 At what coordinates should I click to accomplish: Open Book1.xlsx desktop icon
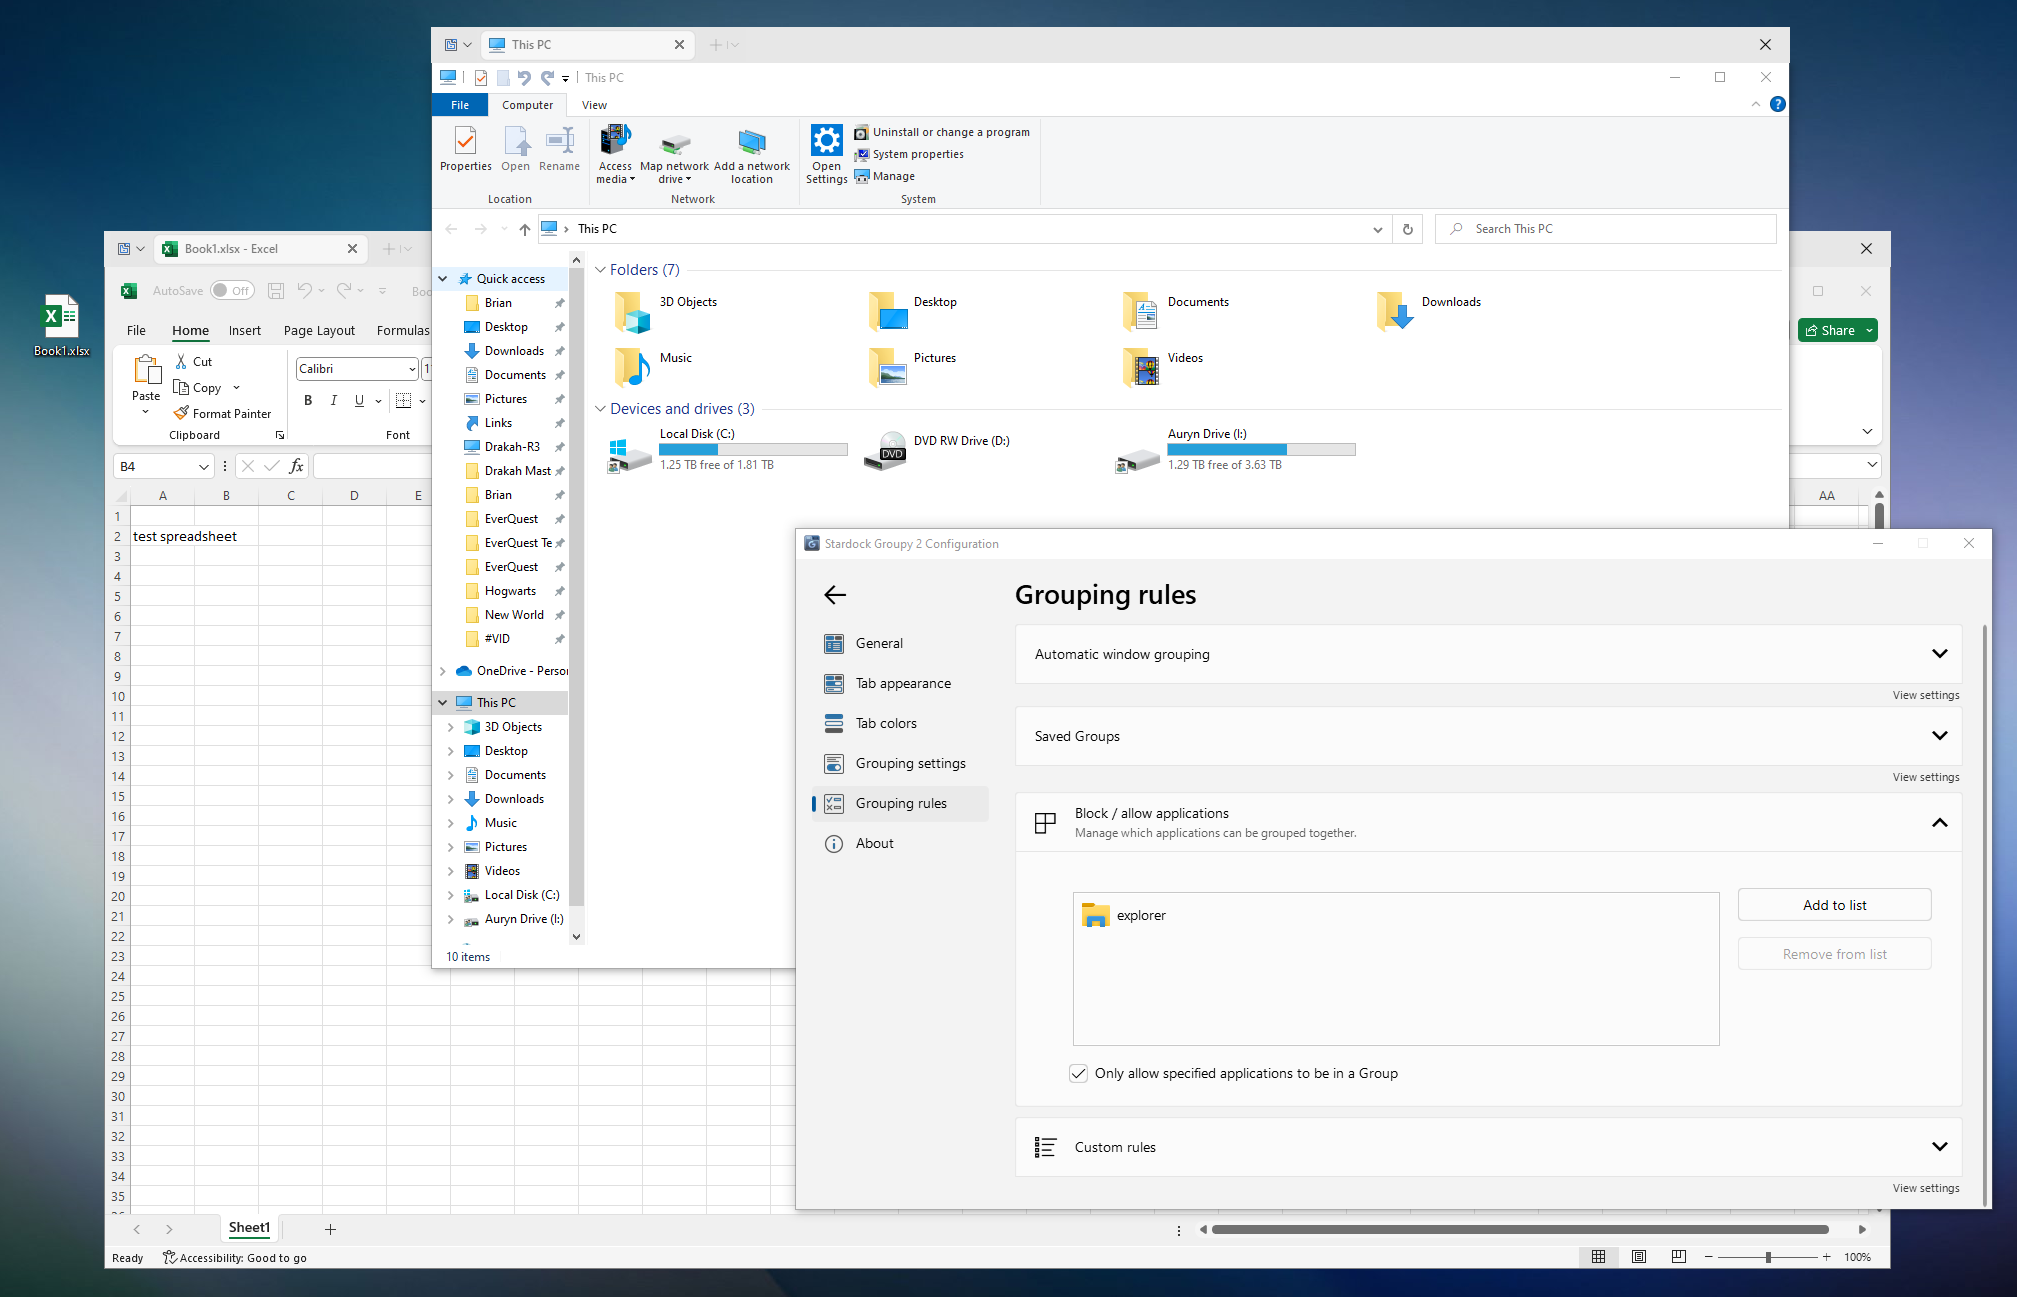point(61,324)
